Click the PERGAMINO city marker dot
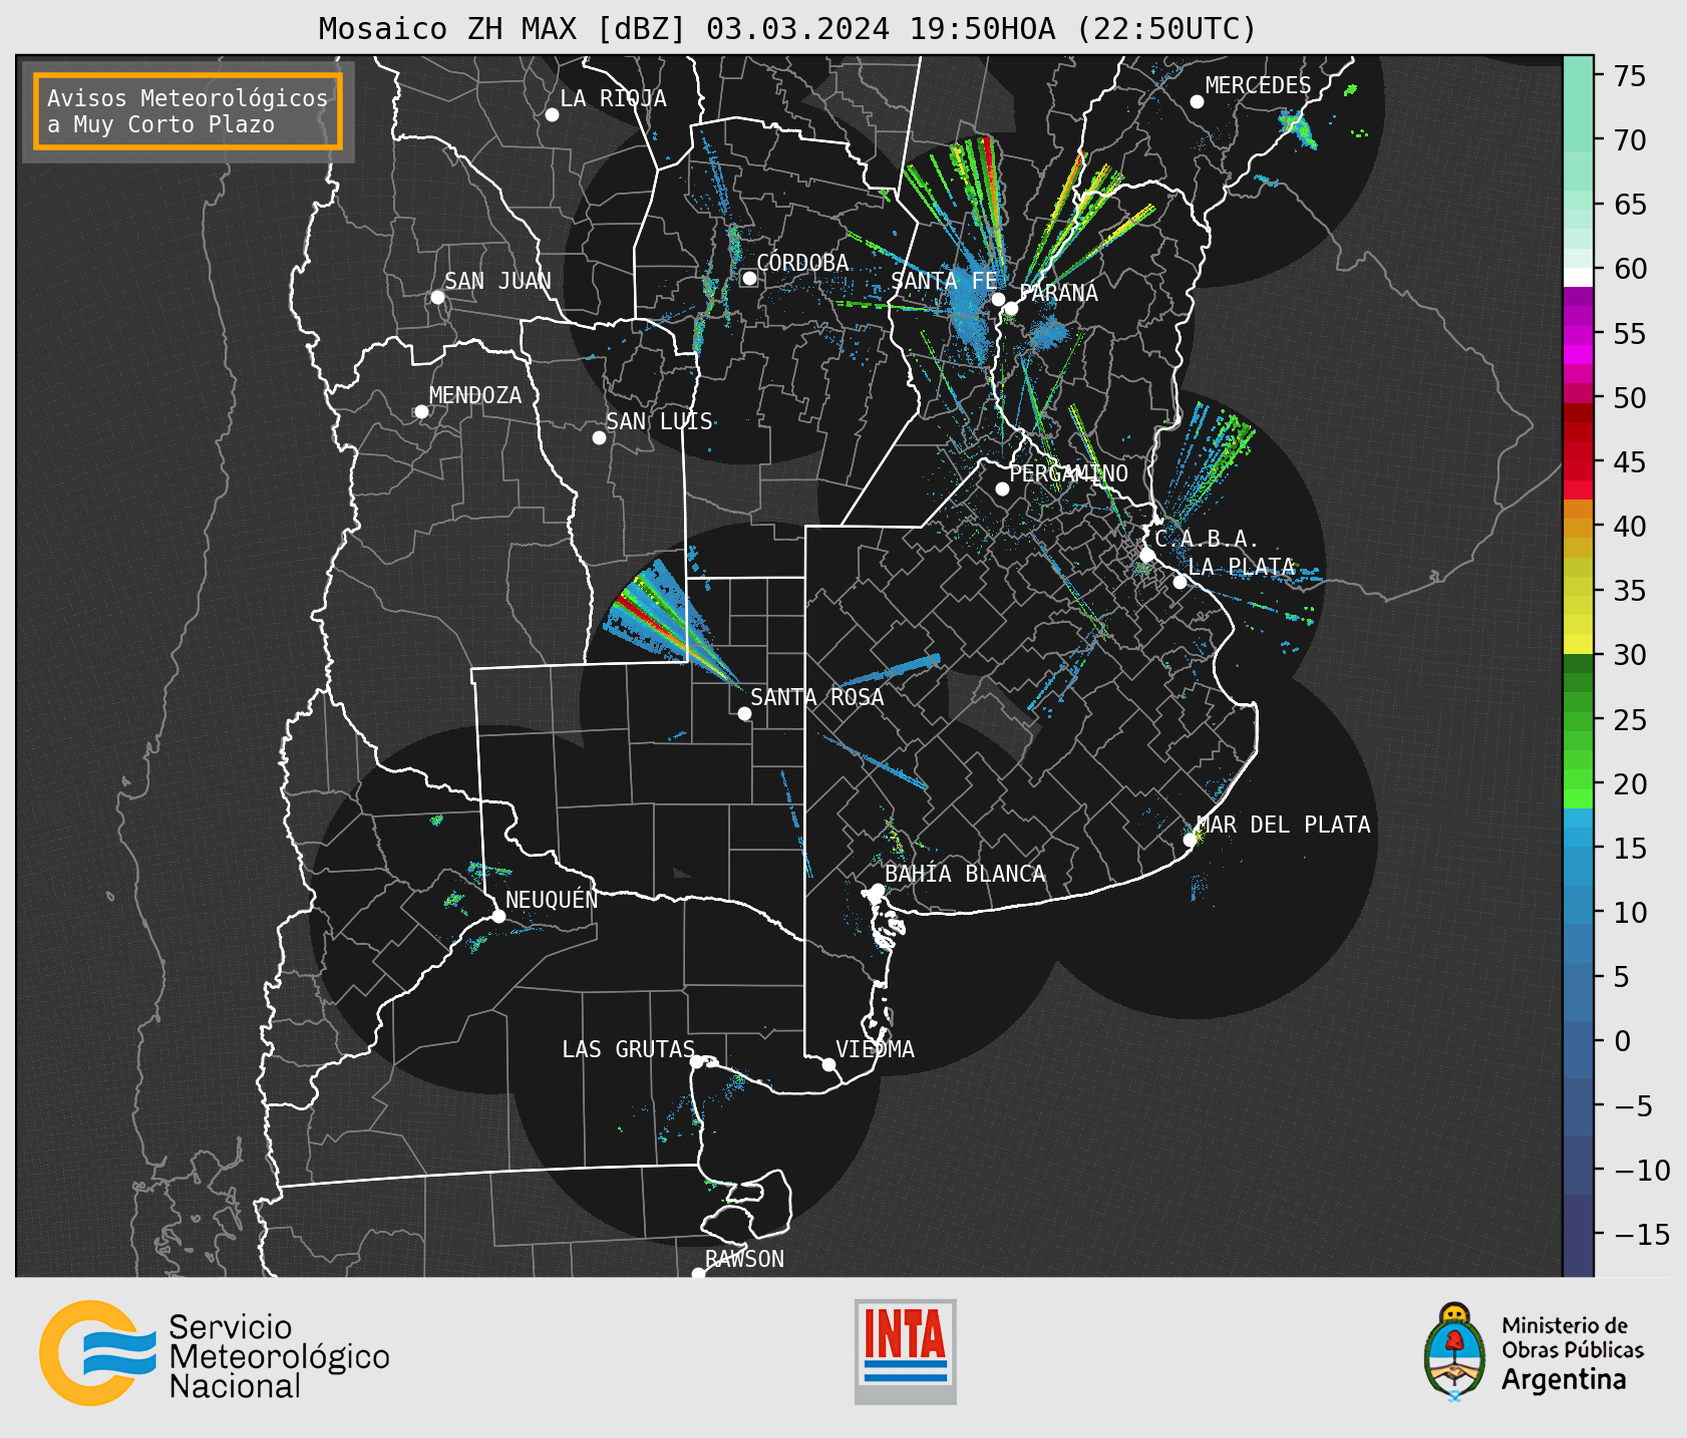Viewport: 1687px width, 1438px height. [1002, 489]
